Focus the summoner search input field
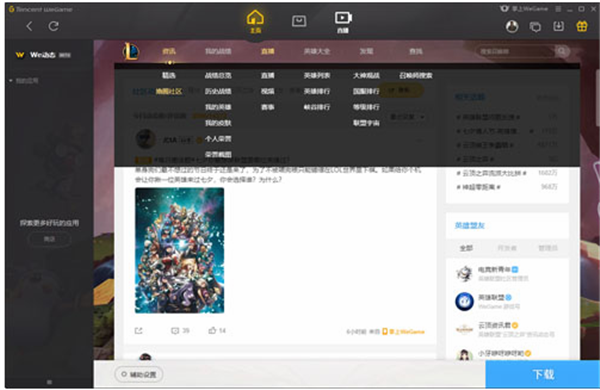The height and width of the screenshot is (390, 600). pyautogui.click(x=515, y=51)
